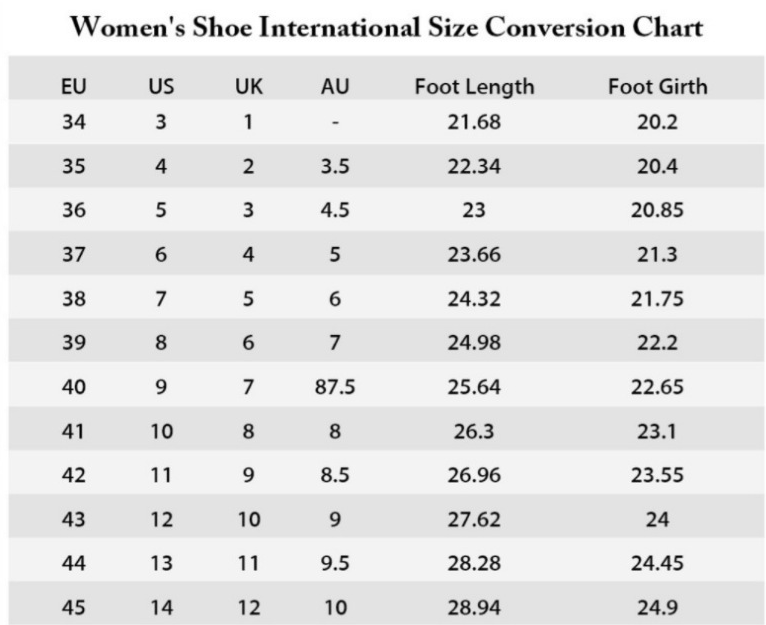766x625 pixels.
Task: Select the Foot Length column header
Action: pyautogui.click(x=474, y=87)
